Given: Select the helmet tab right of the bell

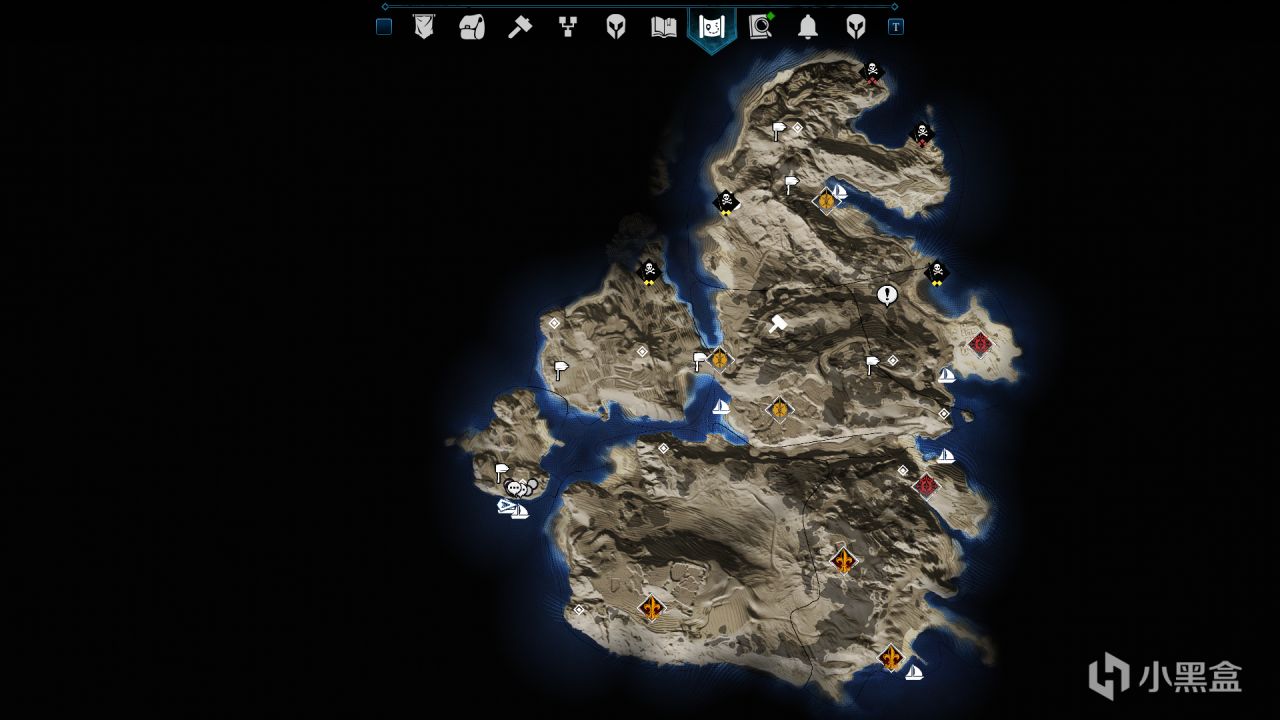Looking at the screenshot, I should tap(856, 27).
